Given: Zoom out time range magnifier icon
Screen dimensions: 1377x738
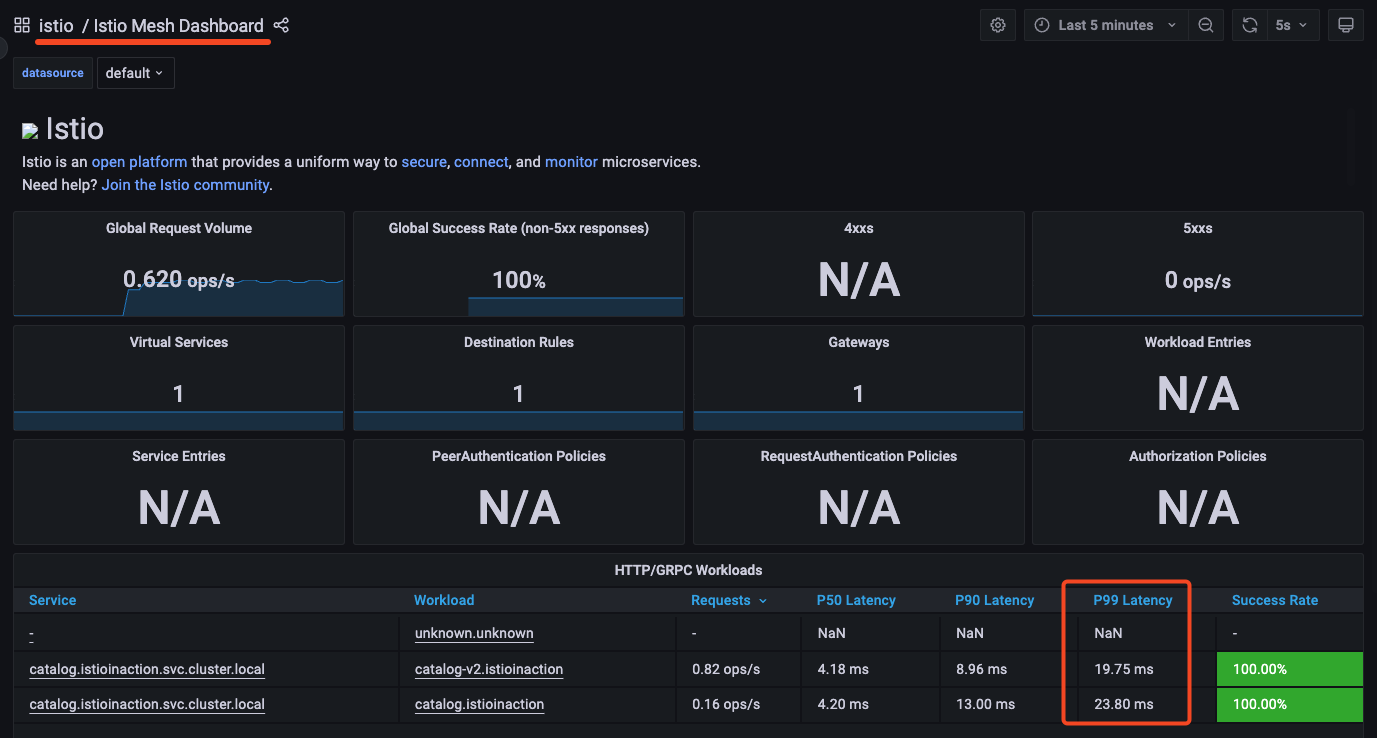Looking at the screenshot, I should [x=1206, y=25].
